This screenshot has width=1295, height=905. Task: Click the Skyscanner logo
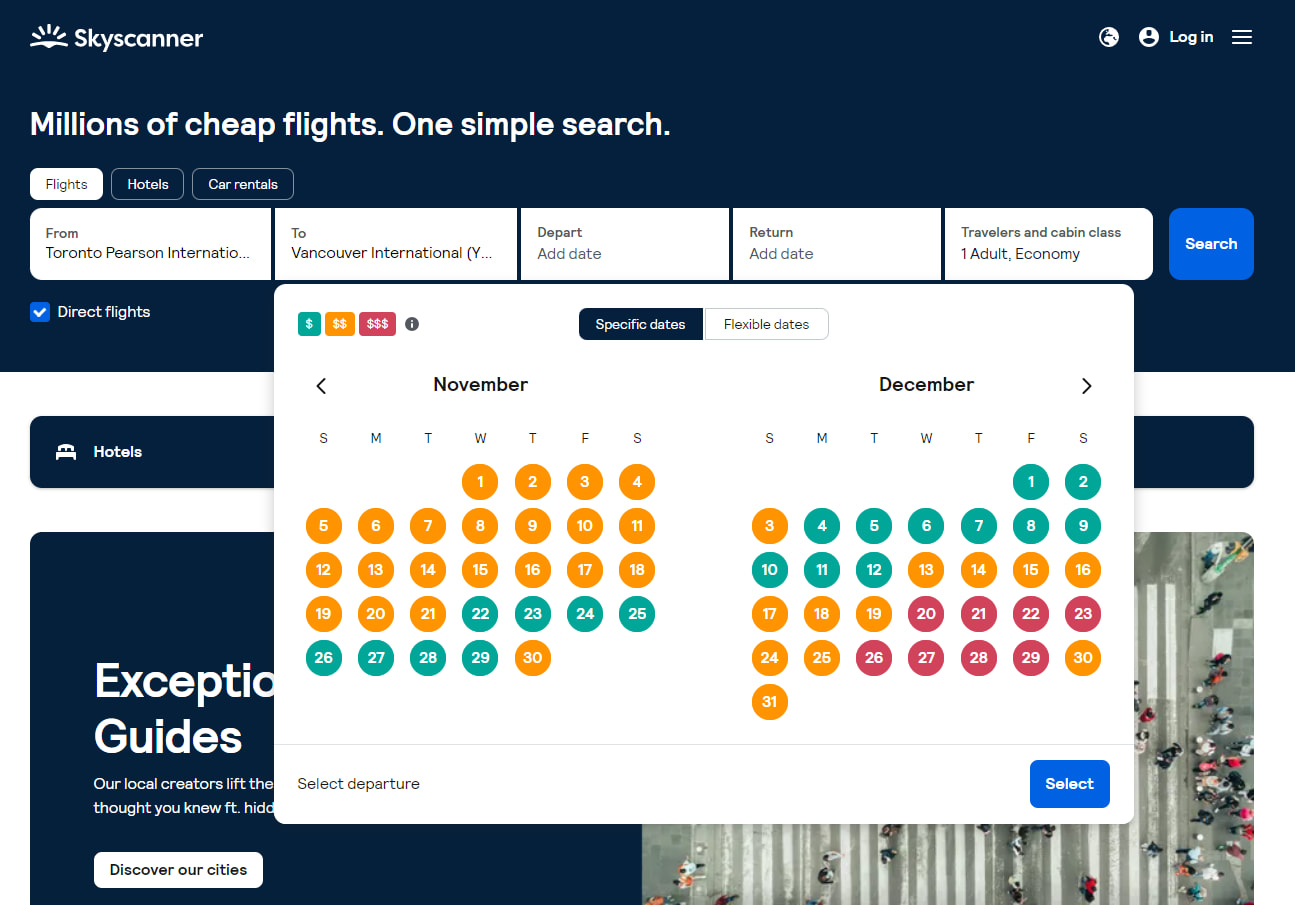[x=116, y=37]
